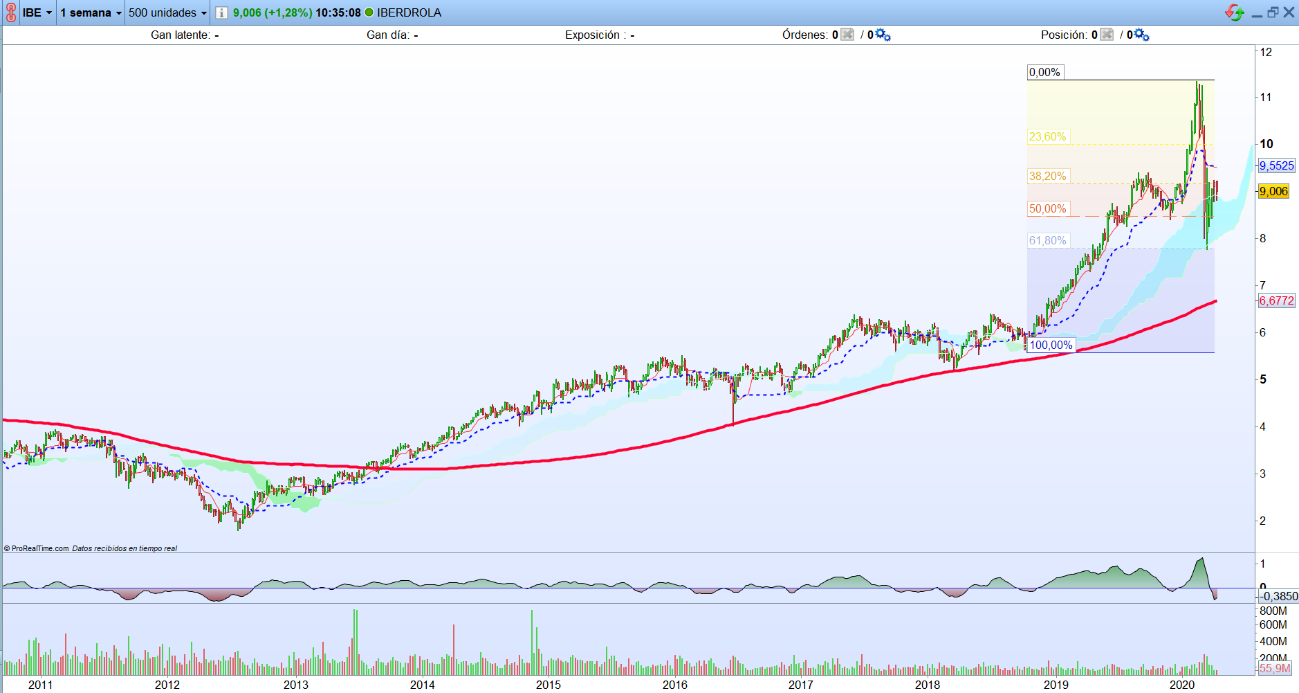Click the 9,006 (+1,28%) price quote
The width and height of the screenshot is (1299, 693).
(x=271, y=13)
